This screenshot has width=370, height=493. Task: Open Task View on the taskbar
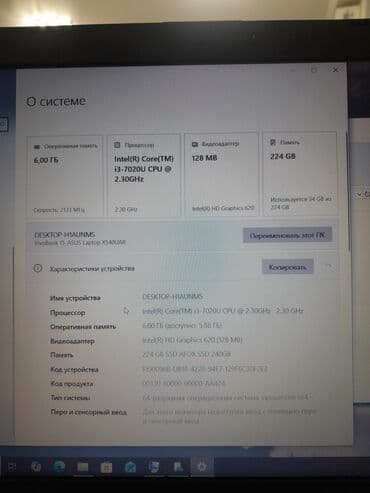pos(12,467)
